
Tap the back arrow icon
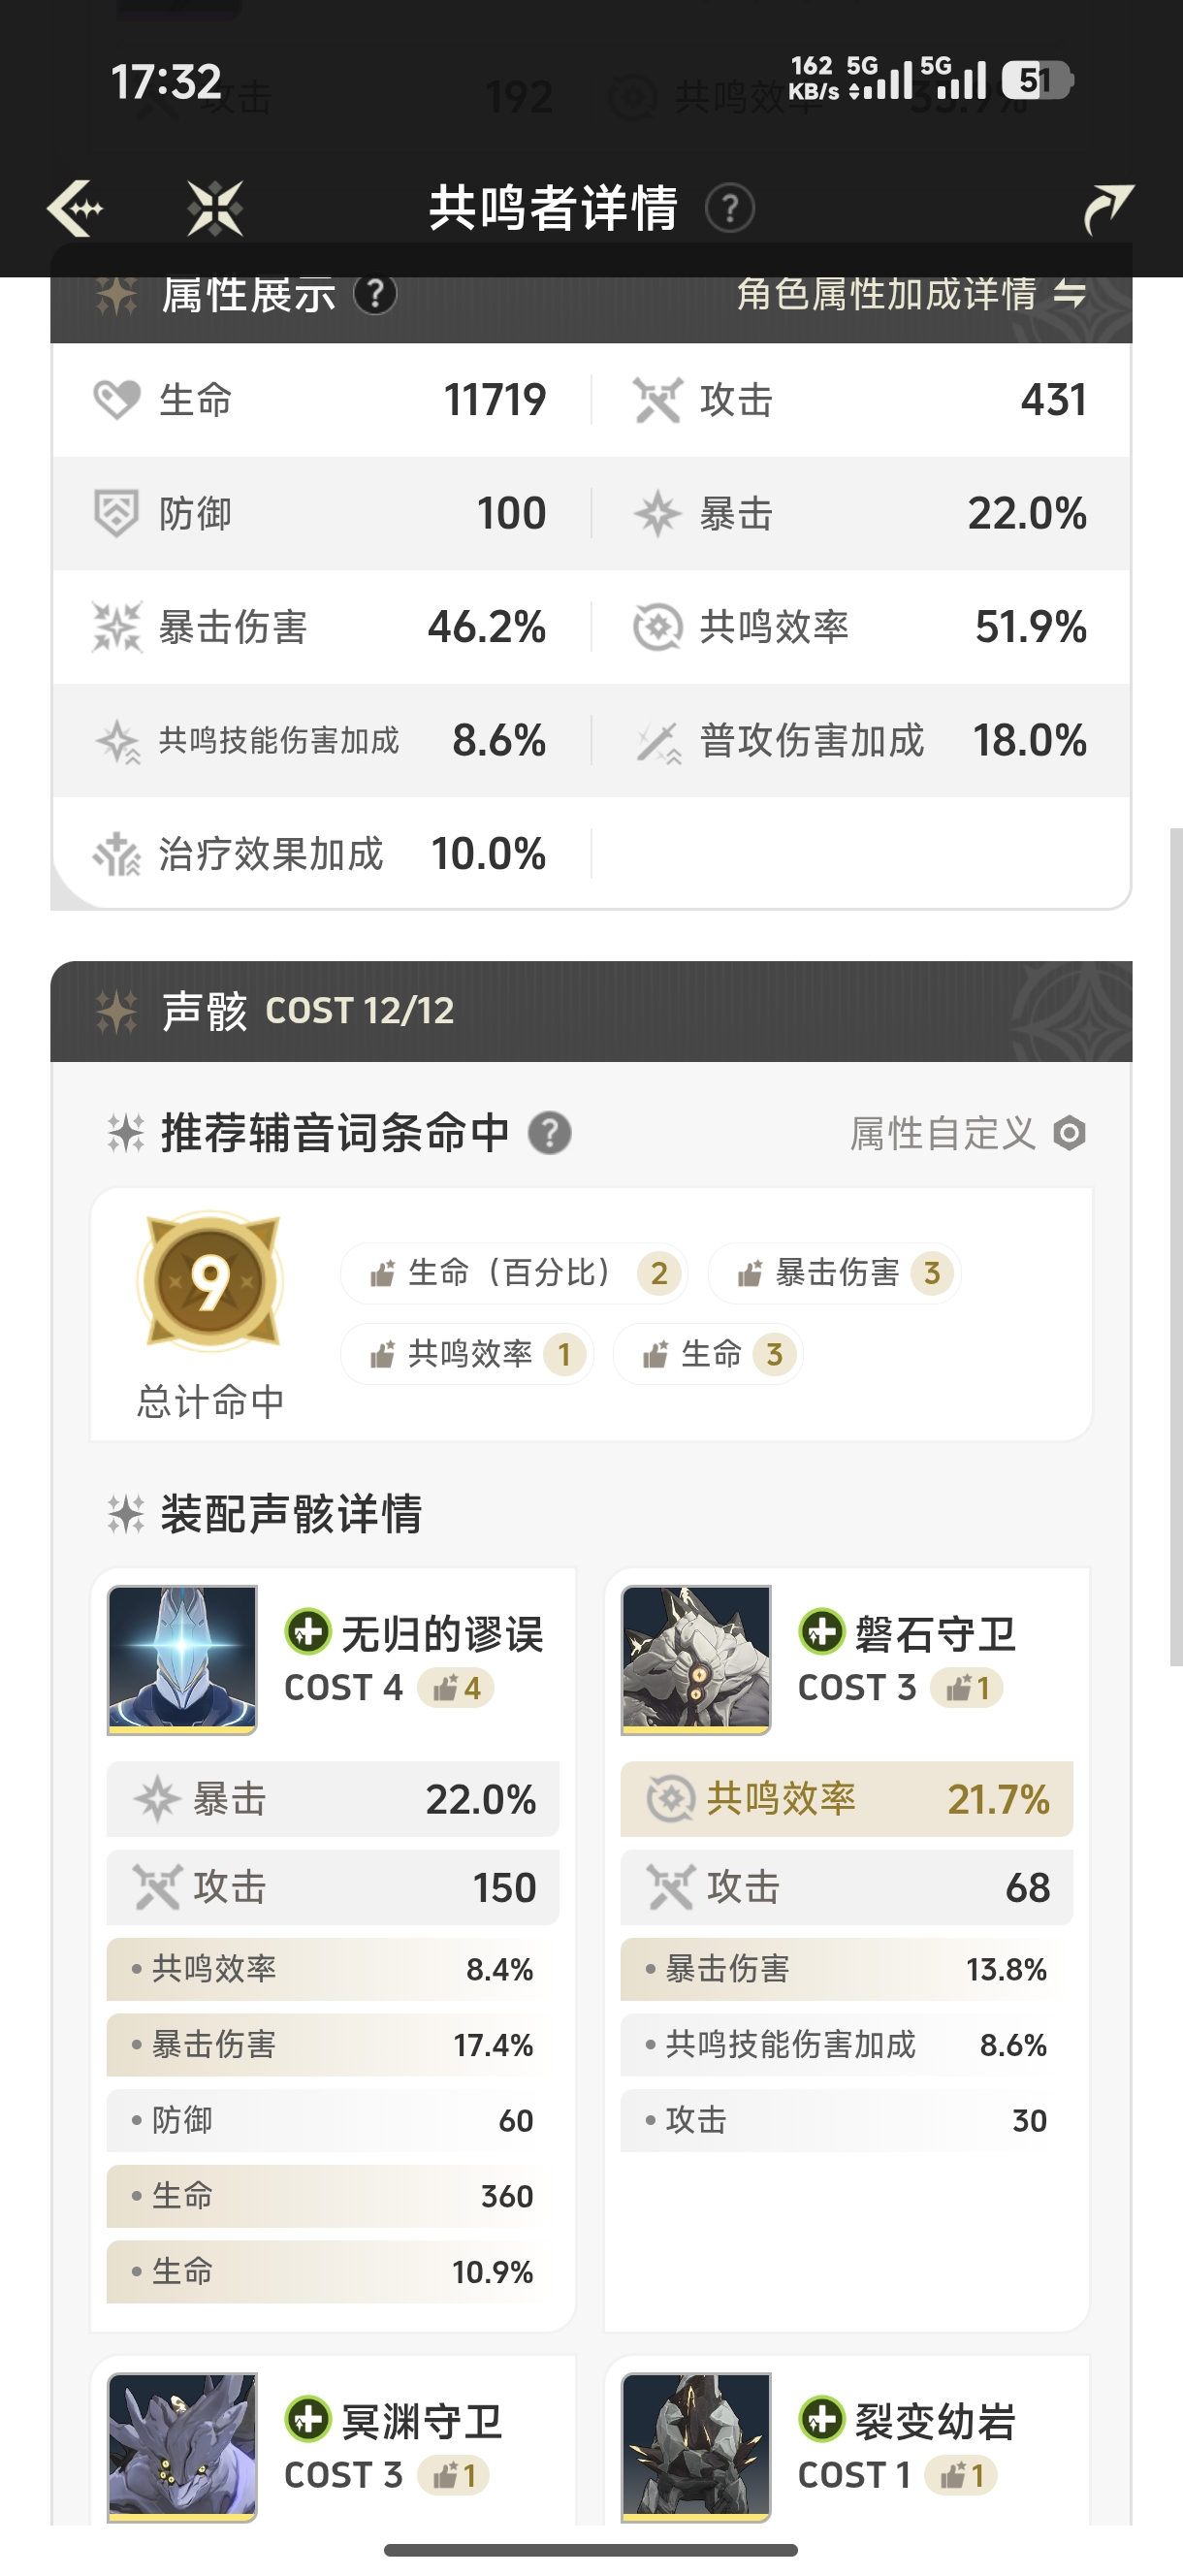point(75,208)
